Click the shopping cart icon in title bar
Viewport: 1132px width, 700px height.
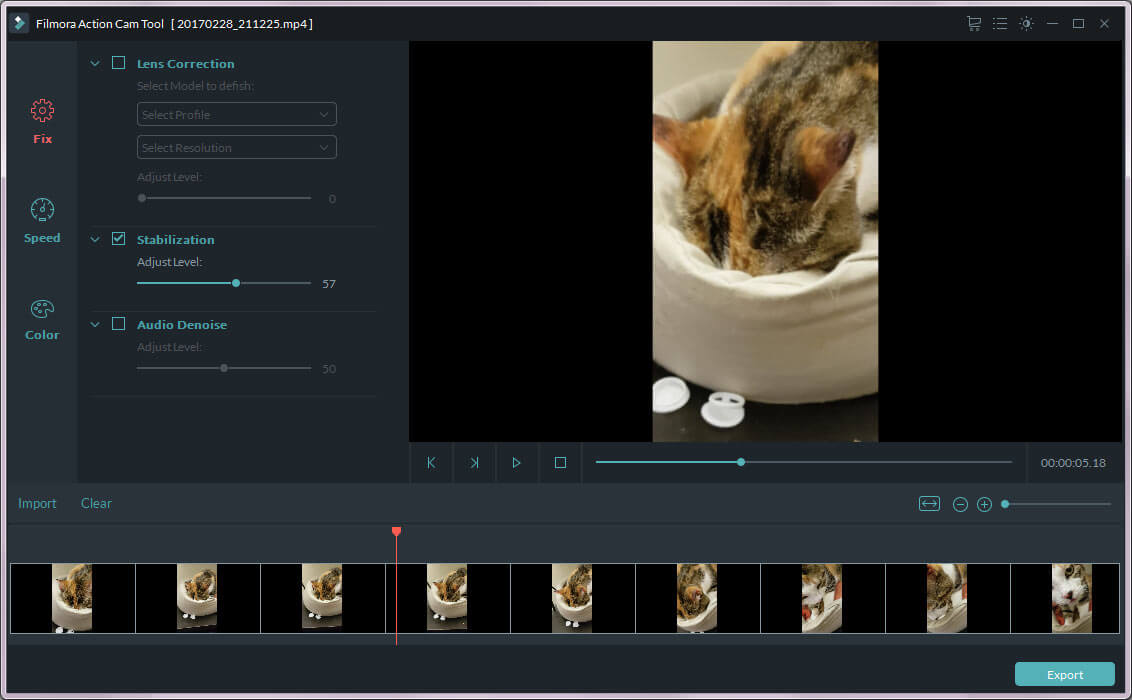pyautogui.click(x=973, y=23)
